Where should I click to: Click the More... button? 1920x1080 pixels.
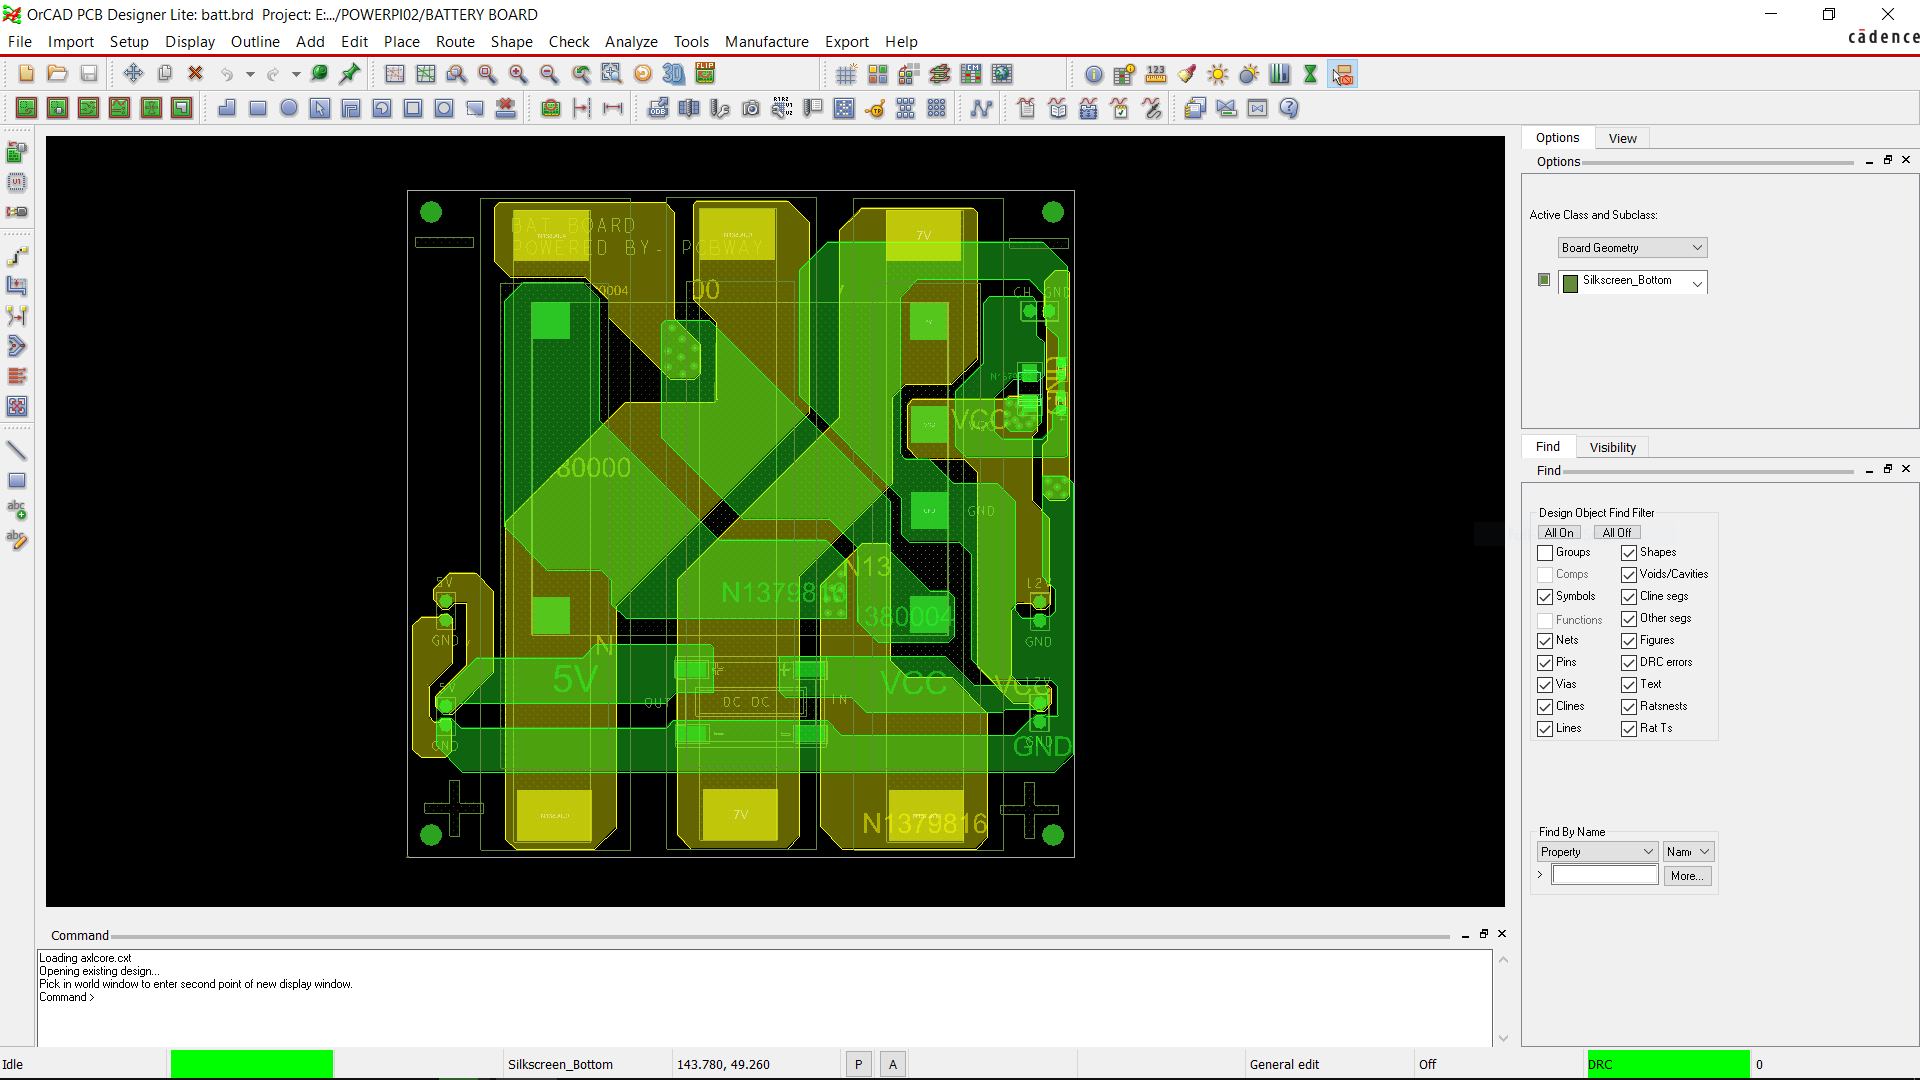[x=1687, y=876]
